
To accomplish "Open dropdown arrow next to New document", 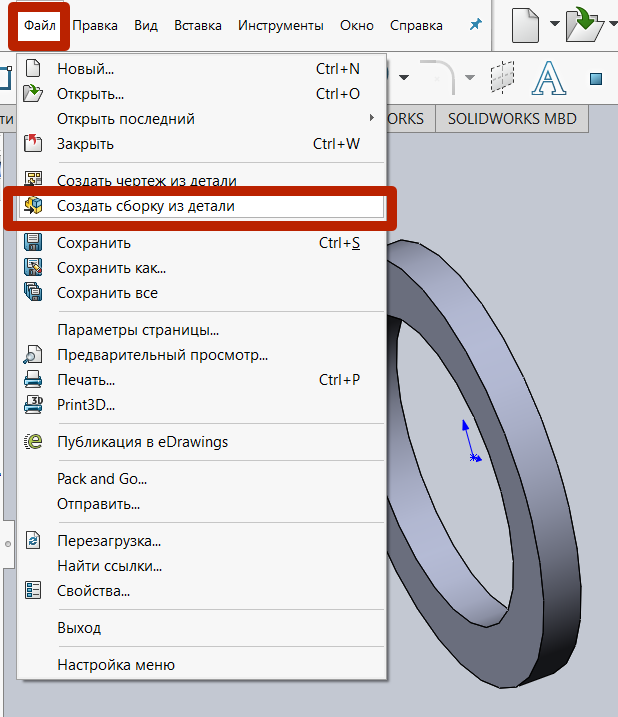I will pos(555,25).
